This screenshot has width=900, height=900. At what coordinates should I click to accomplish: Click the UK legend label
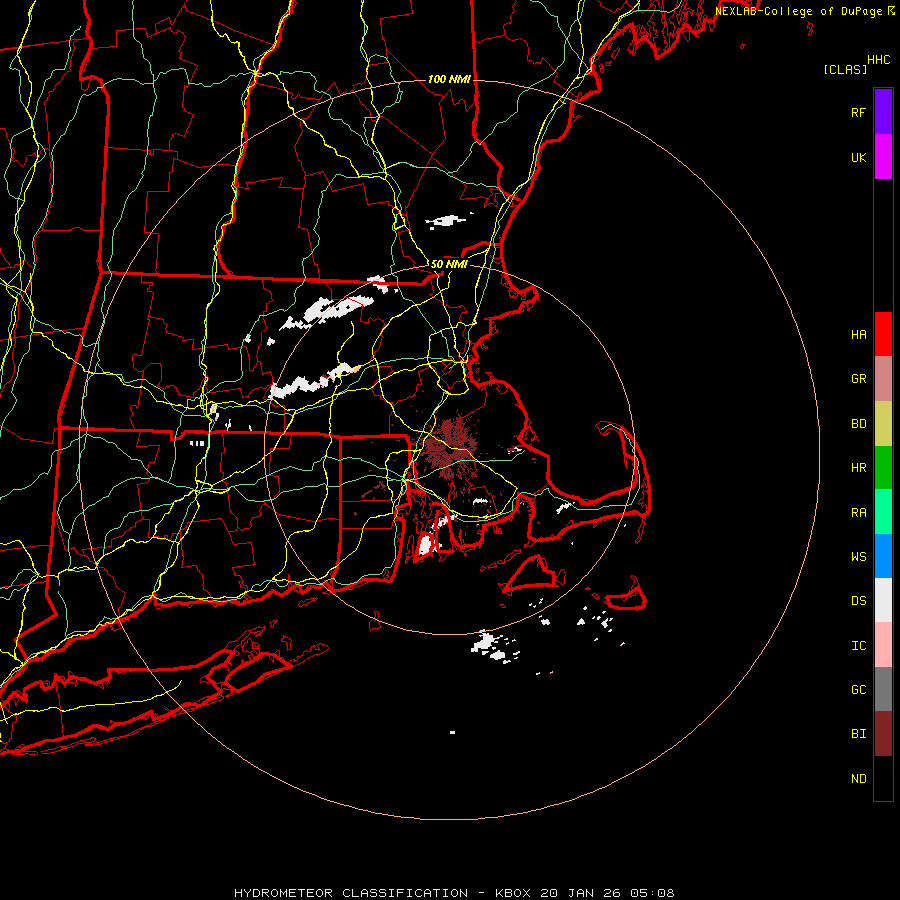tap(858, 157)
